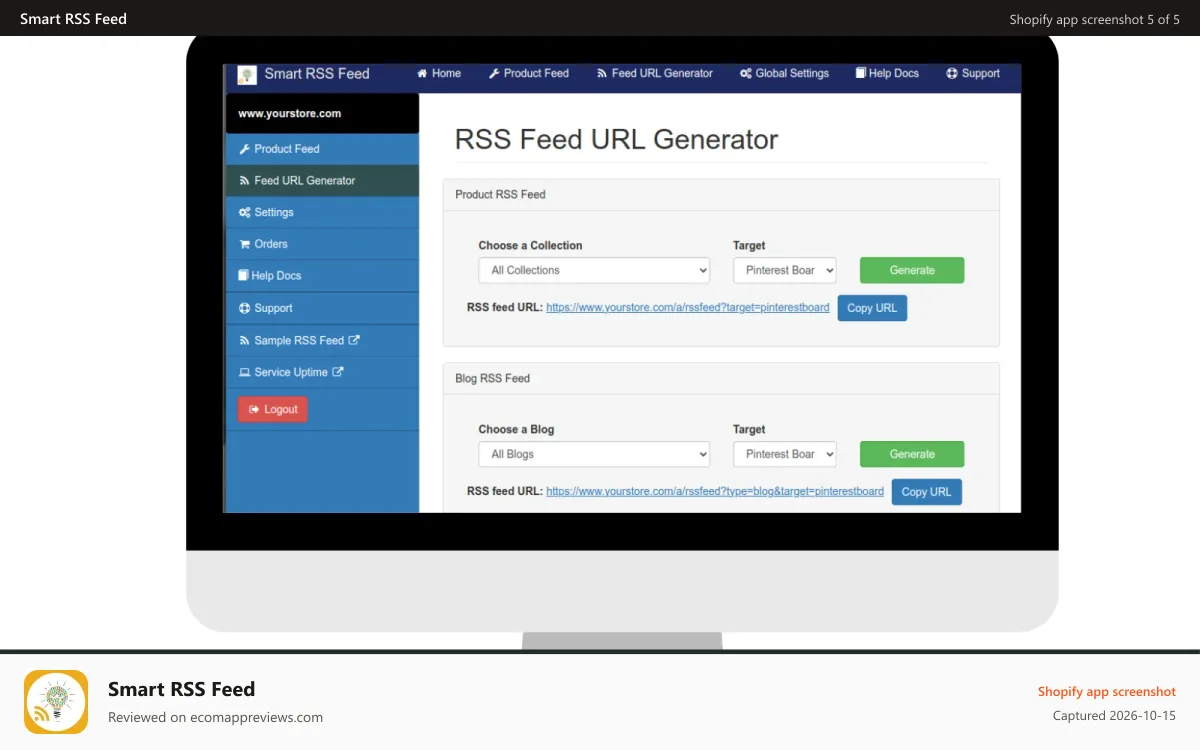Image resolution: width=1200 pixels, height=750 pixels.
Task: Click the Smart RSS Feed app icon in footer
Action: [x=56, y=702]
